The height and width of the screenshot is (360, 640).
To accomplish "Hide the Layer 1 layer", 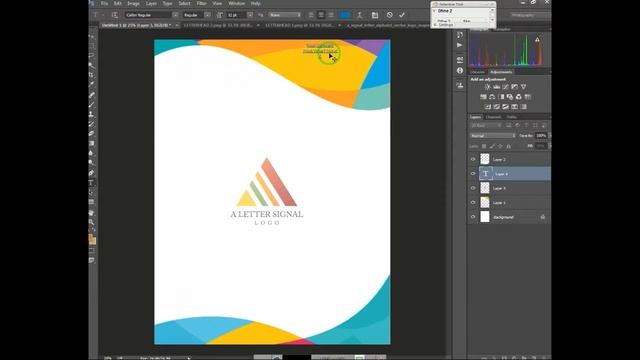I will (473, 202).
